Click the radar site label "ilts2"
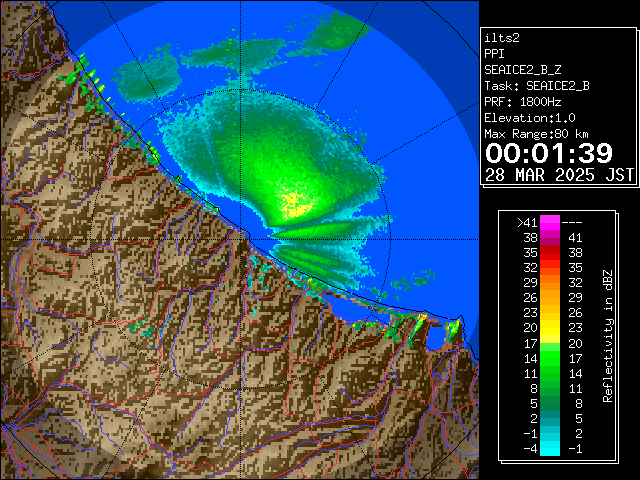The width and height of the screenshot is (640, 480). click(502, 38)
